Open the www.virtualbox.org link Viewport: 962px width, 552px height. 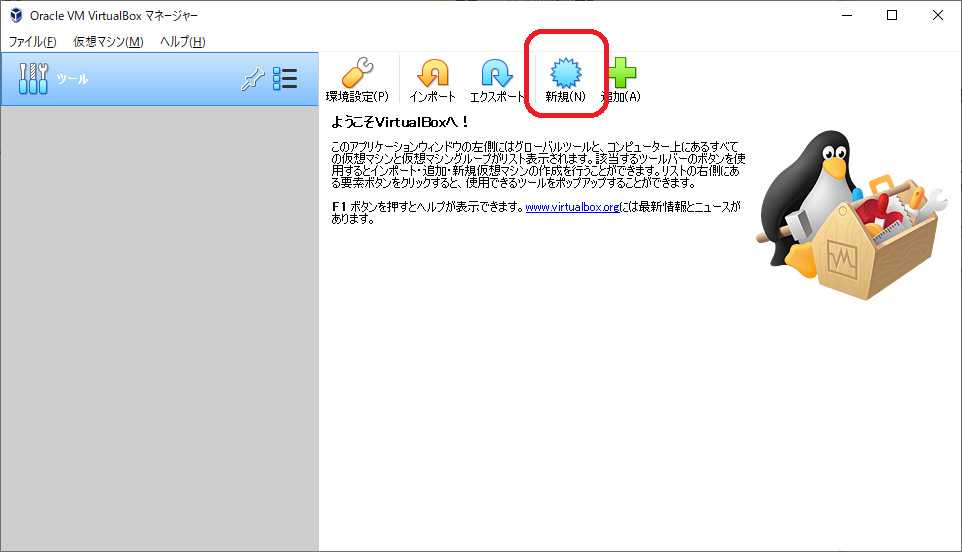(x=572, y=207)
